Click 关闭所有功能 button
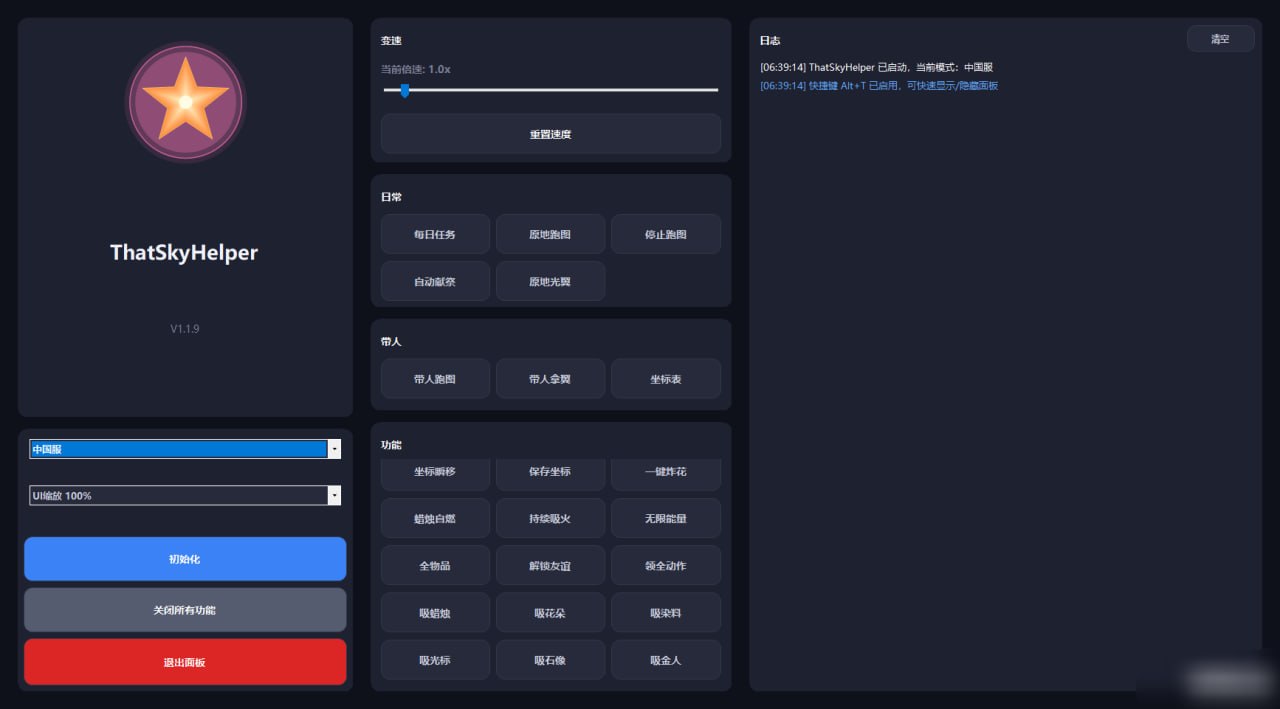Screen dimensions: 1280x709 185,610
